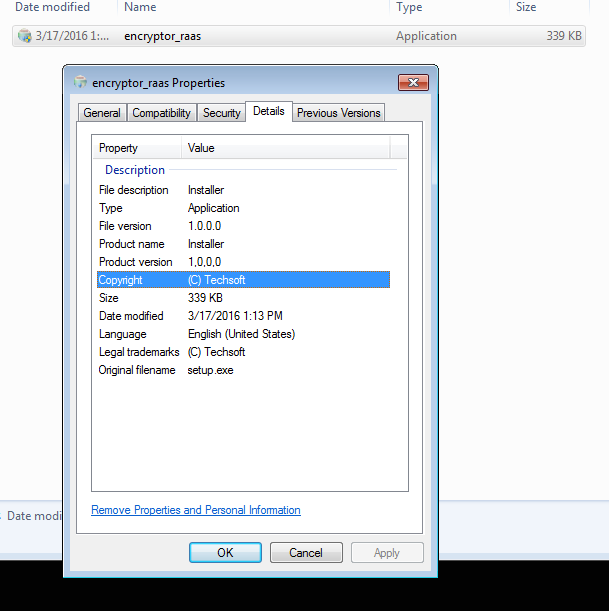Open the Compatibility tab
Image resolution: width=609 pixels, height=611 pixels.
point(161,113)
